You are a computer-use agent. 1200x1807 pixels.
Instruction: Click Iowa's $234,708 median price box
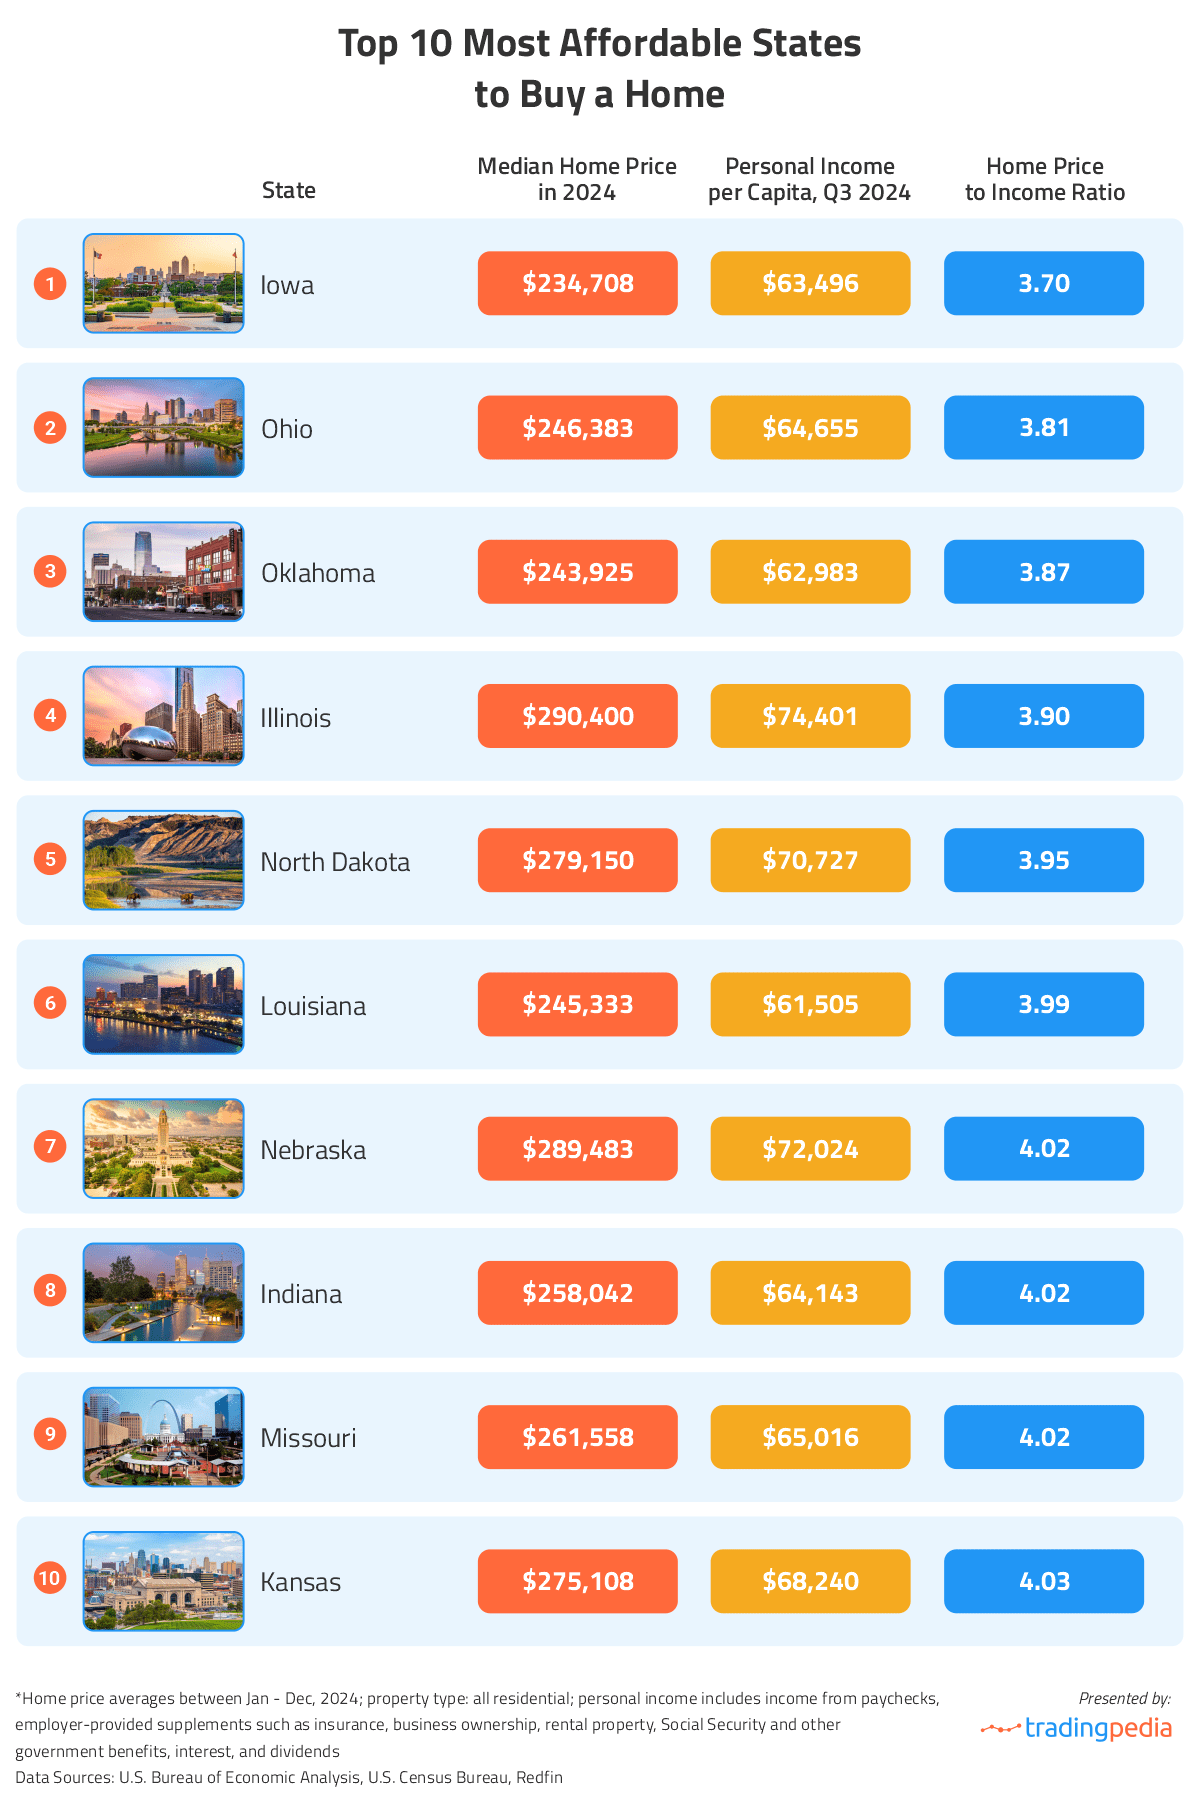click(x=577, y=283)
